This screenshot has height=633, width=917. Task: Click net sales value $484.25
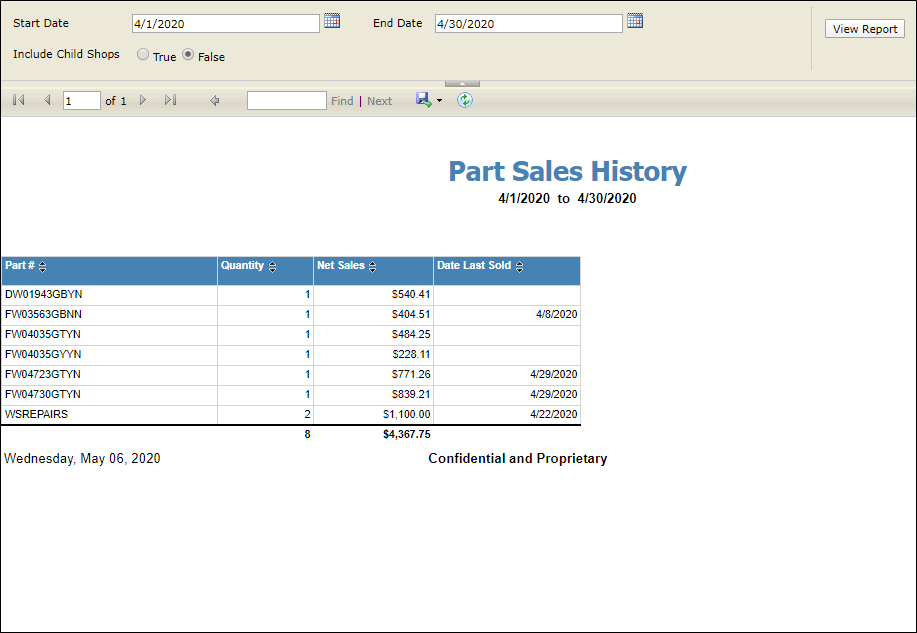pyautogui.click(x=411, y=334)
